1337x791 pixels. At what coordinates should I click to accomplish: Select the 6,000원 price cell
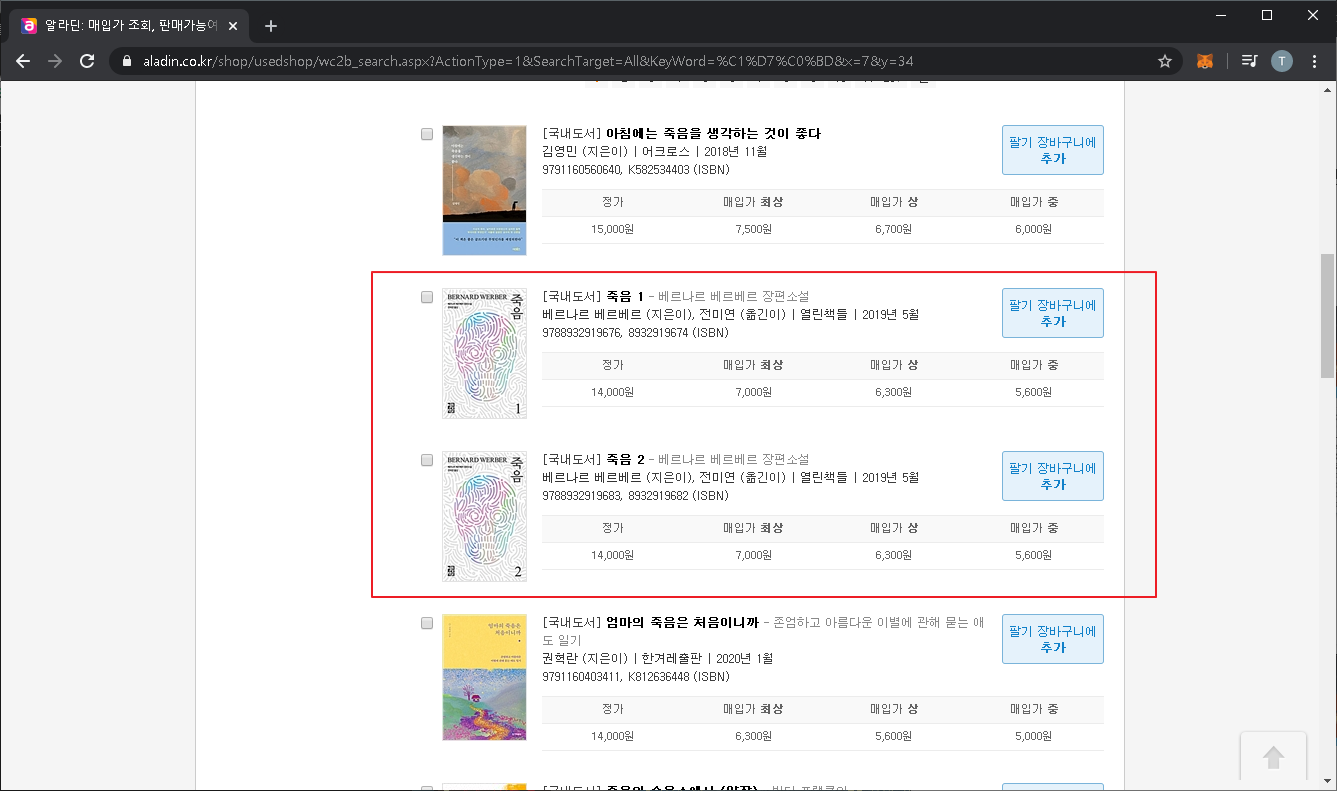(1033, 229)
